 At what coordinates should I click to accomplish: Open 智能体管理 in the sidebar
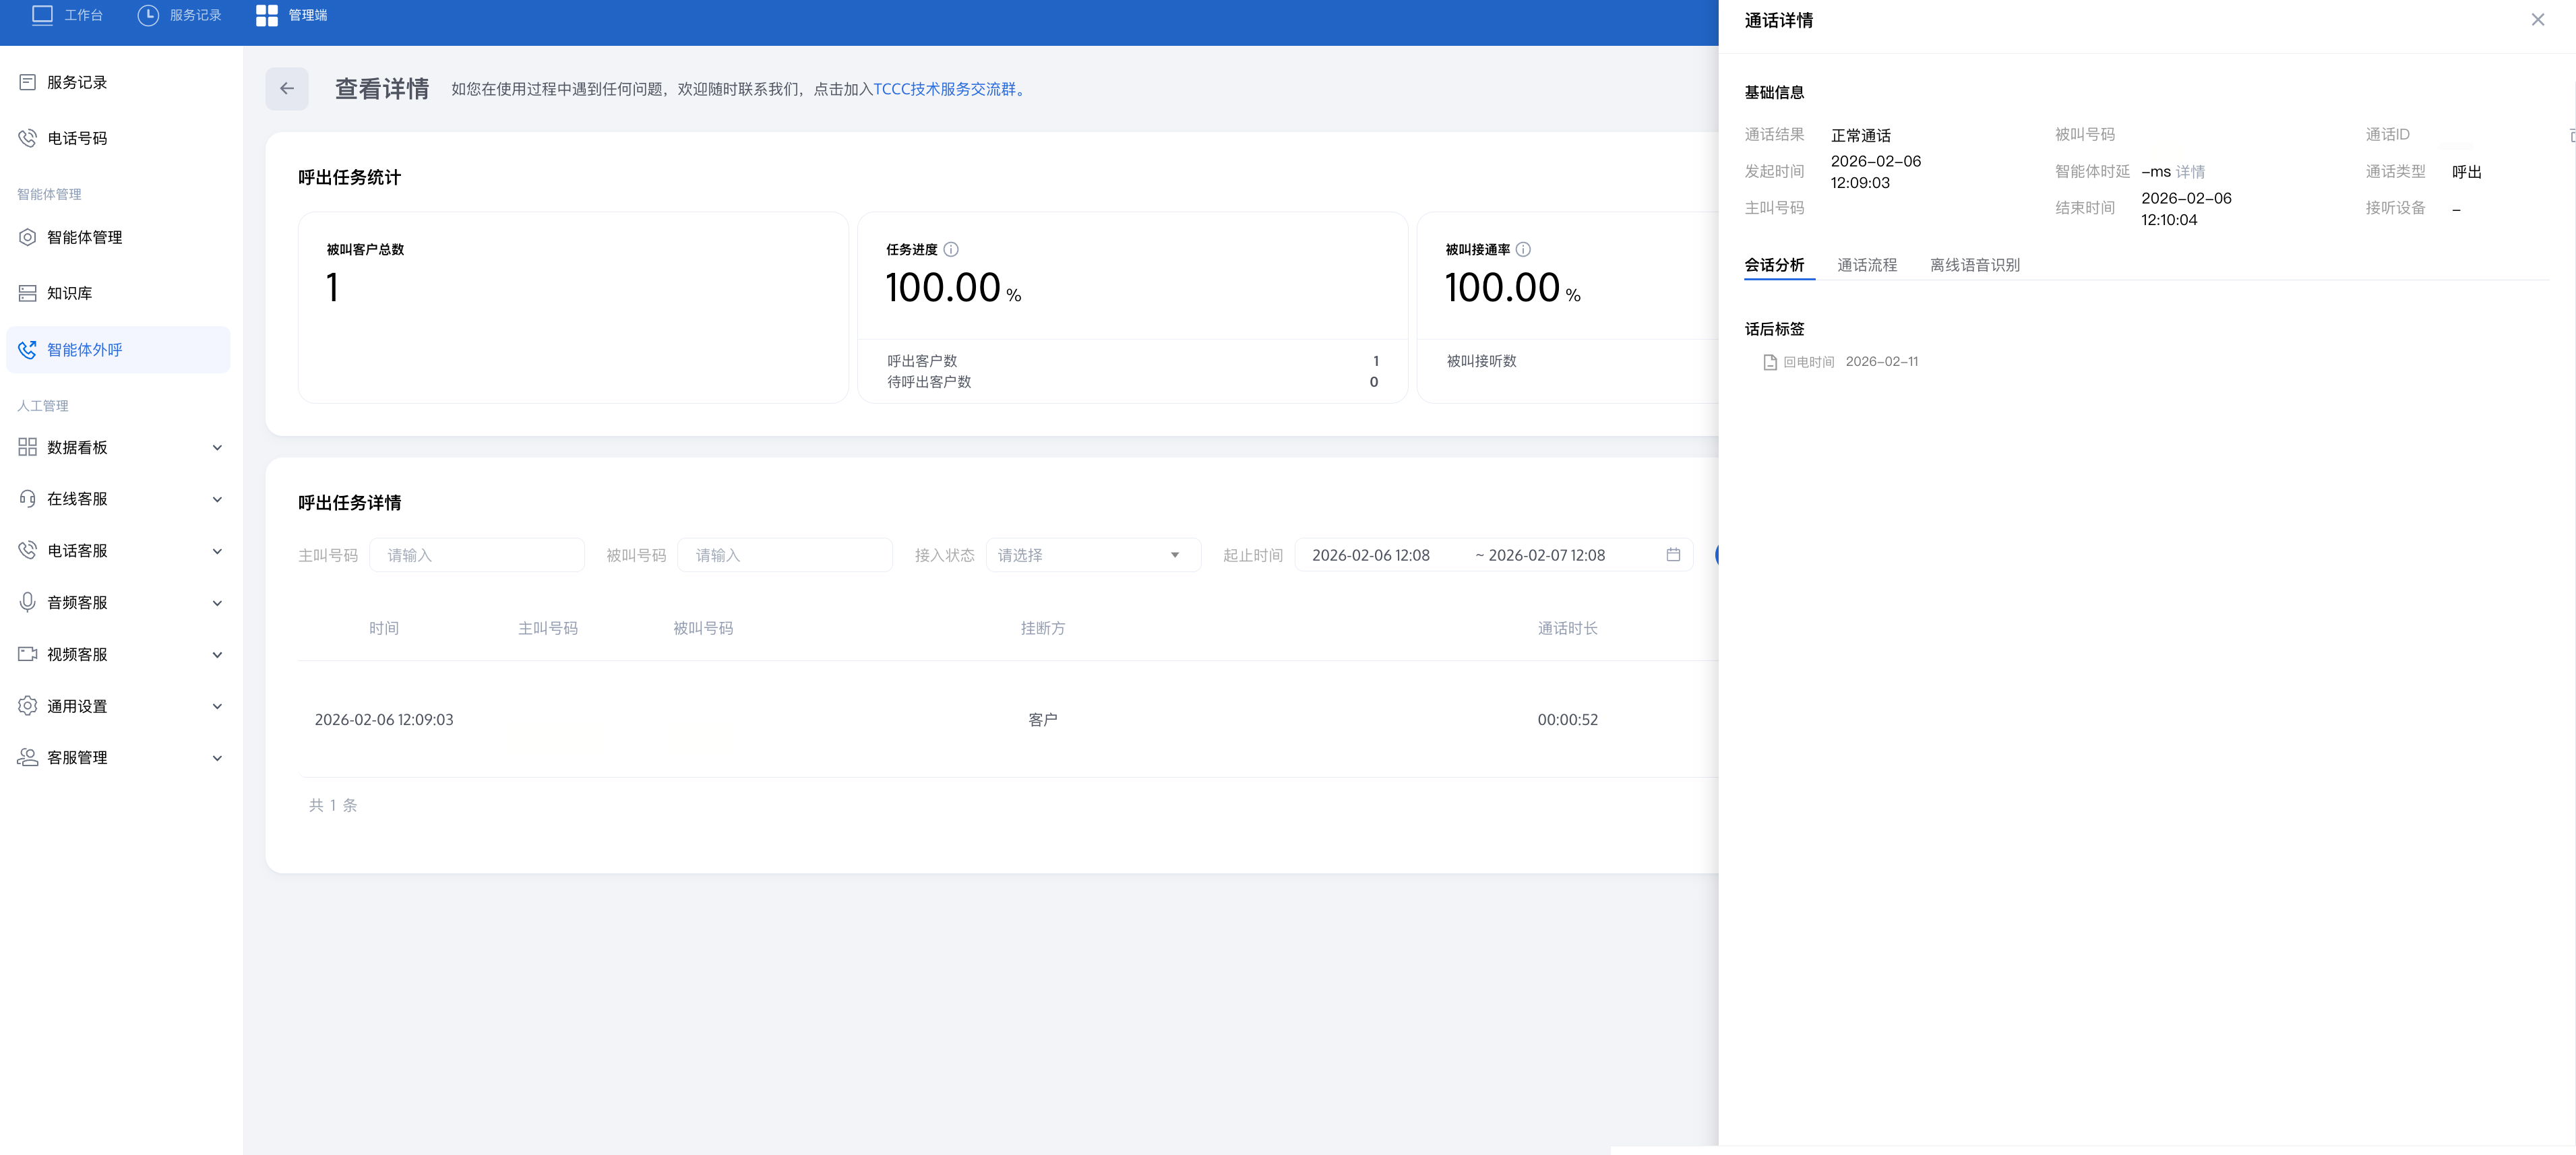pyautogui.click(x=84, y=237)
